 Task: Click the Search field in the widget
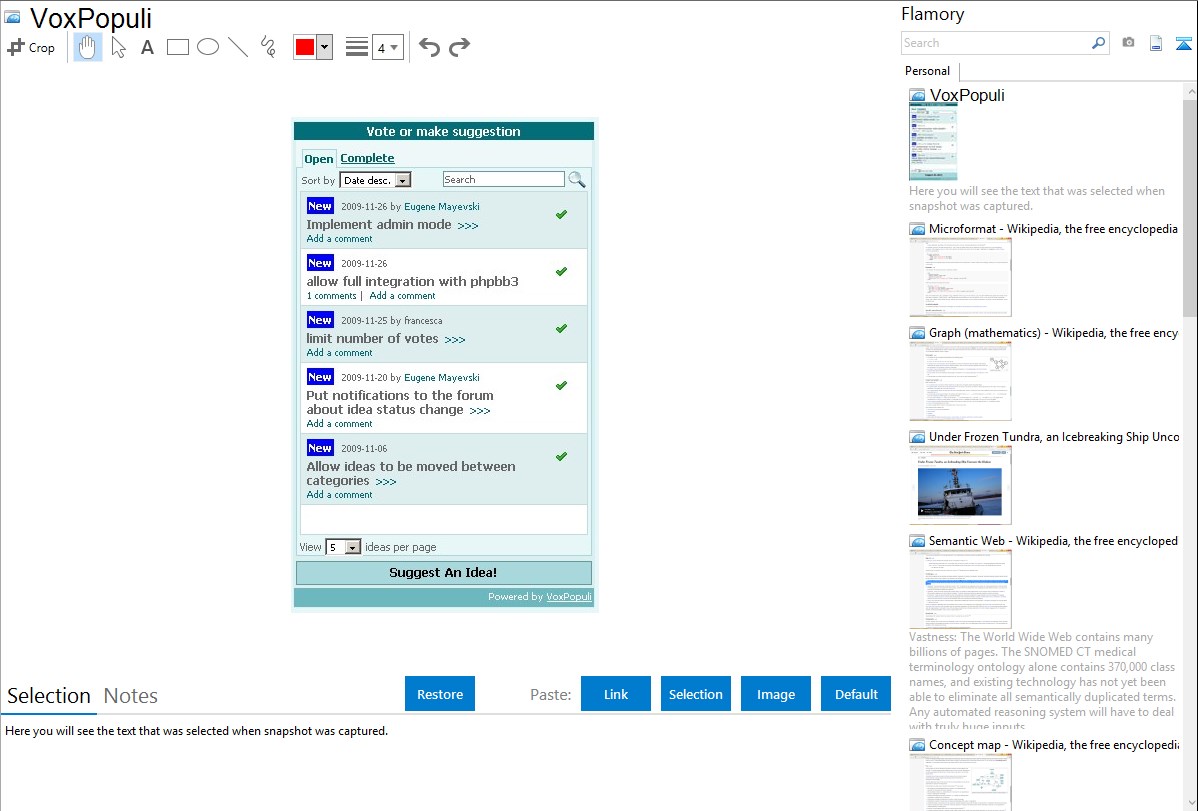[503, 180]
